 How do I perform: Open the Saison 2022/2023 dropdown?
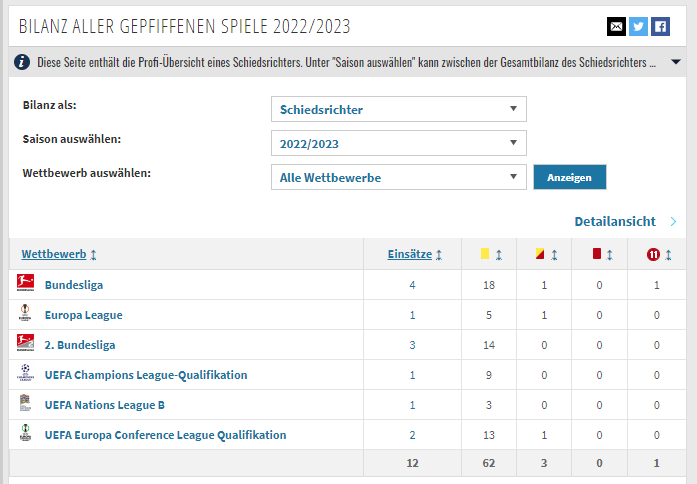[x=399, y=143]
